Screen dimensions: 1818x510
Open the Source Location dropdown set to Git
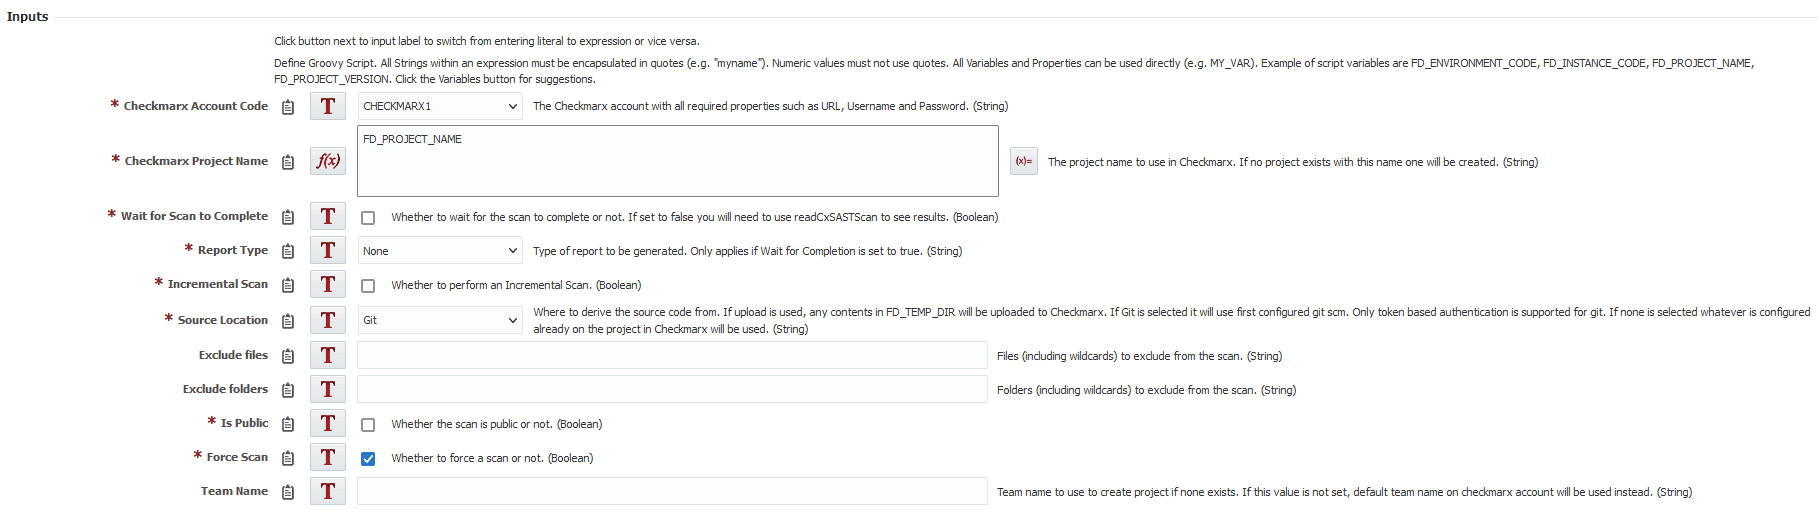point(440,320)
